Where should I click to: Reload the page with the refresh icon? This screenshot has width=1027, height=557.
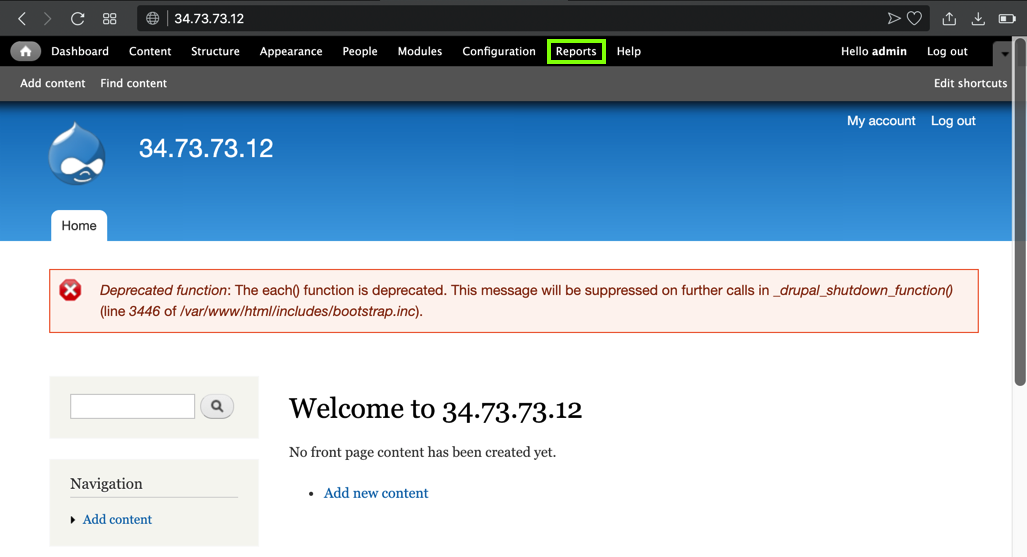77,18
